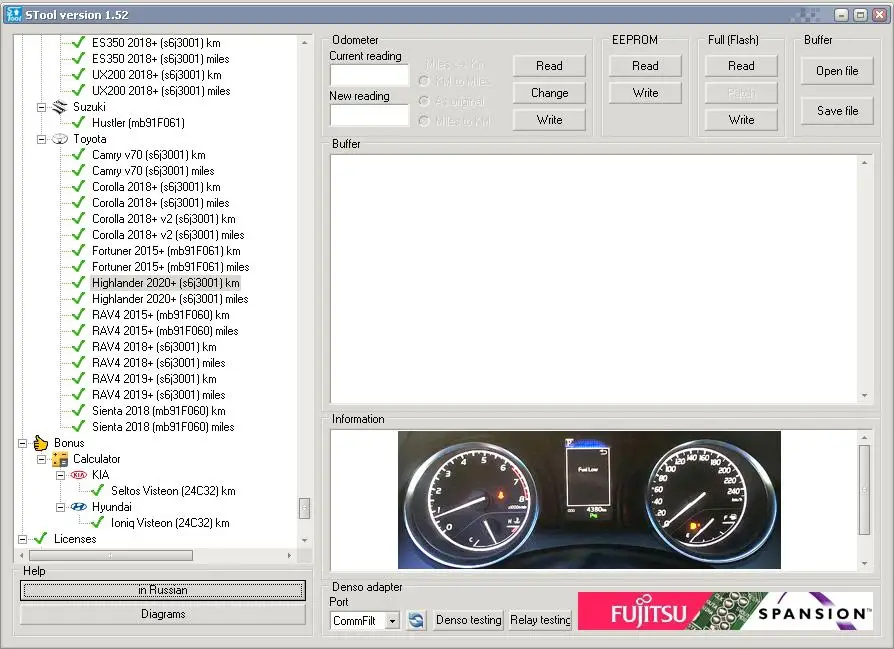The image size is (894, 649).
Task: Click the Odometer Read button
Action: tap(549, 66)
